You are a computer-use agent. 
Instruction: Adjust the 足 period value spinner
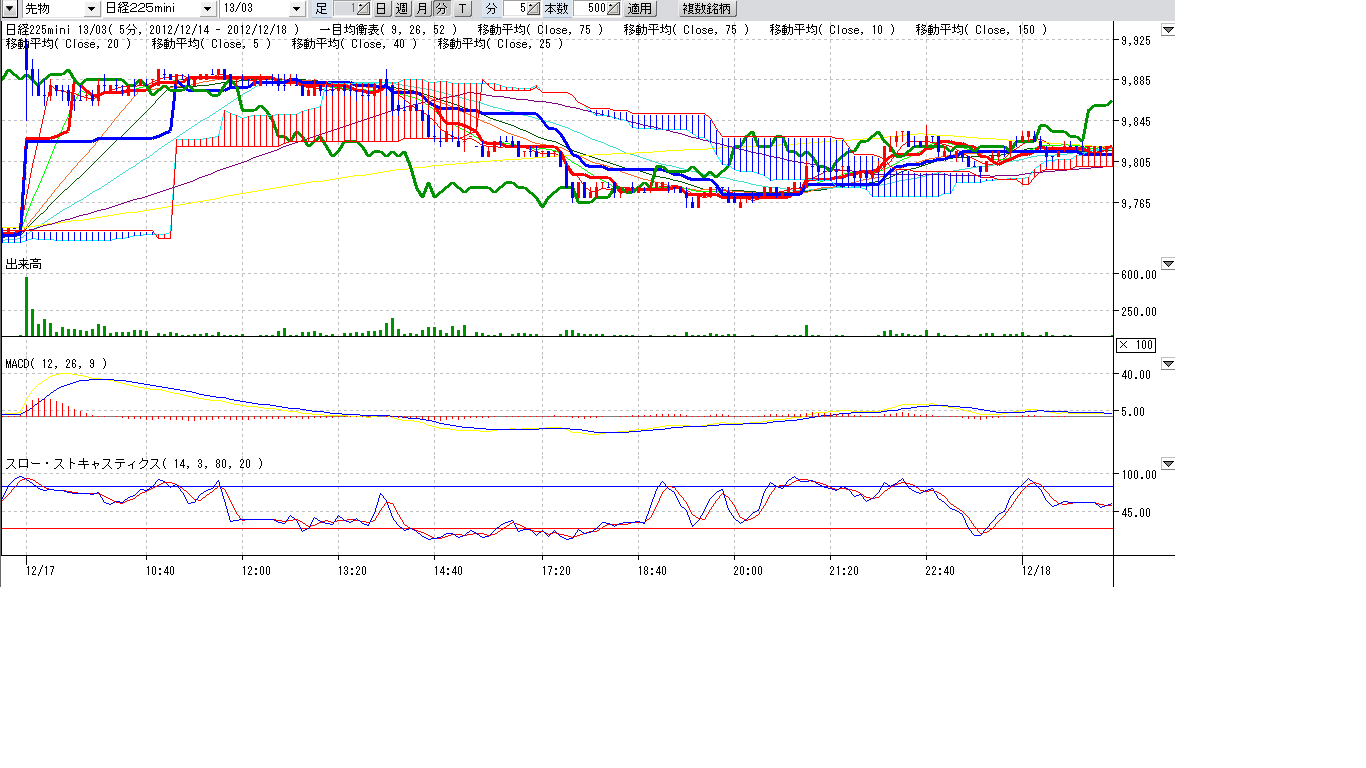[363, 9]
